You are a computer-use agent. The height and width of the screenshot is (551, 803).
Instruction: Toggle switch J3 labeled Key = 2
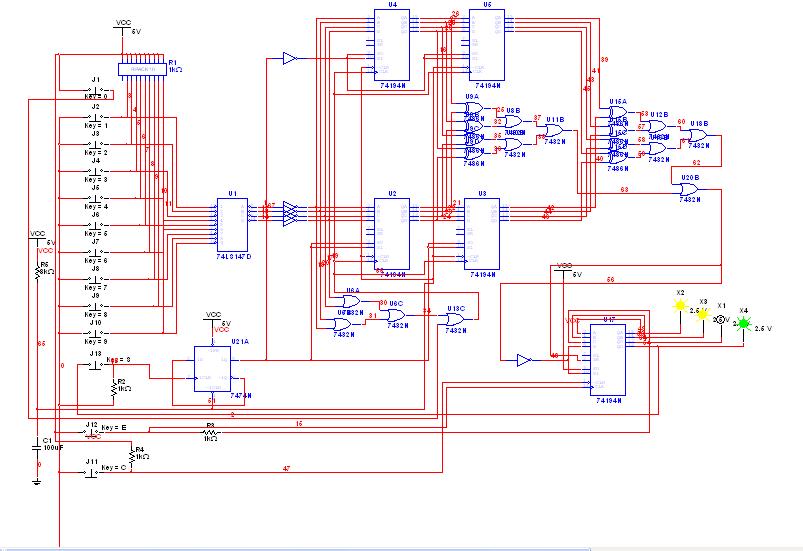coord(96,145)
